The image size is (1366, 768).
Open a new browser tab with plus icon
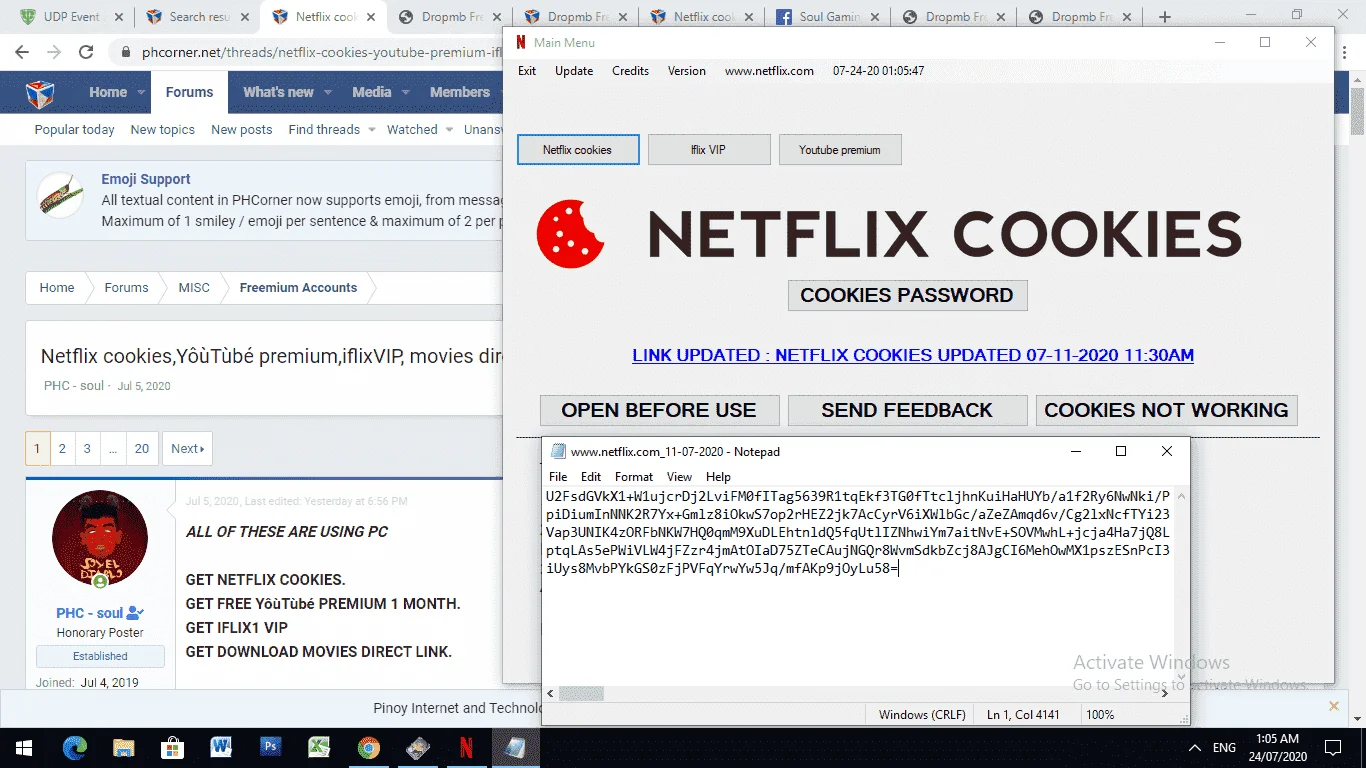(x=1164, y=17)
